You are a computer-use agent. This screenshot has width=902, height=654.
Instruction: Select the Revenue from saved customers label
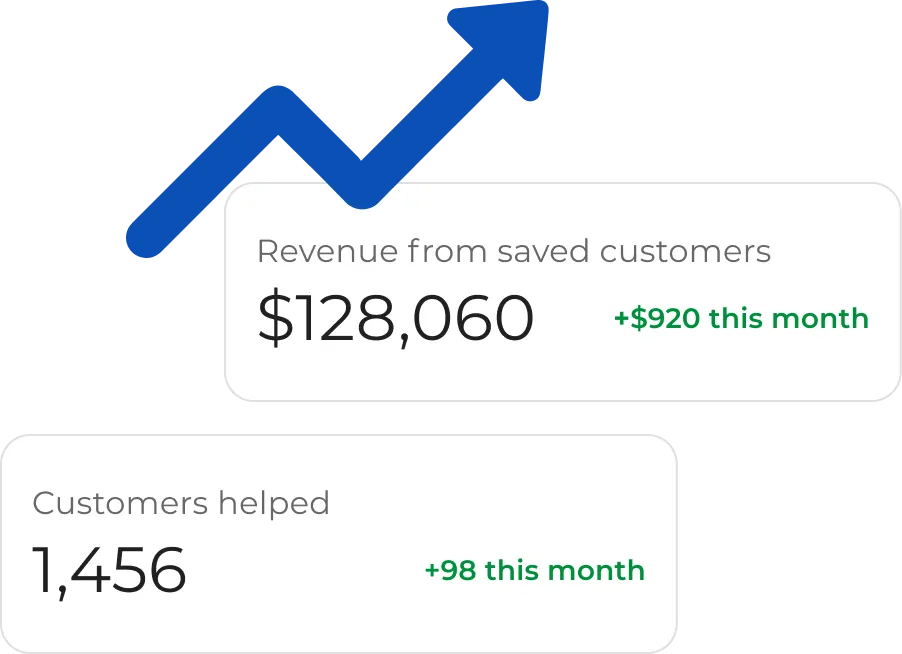[514, 251]
